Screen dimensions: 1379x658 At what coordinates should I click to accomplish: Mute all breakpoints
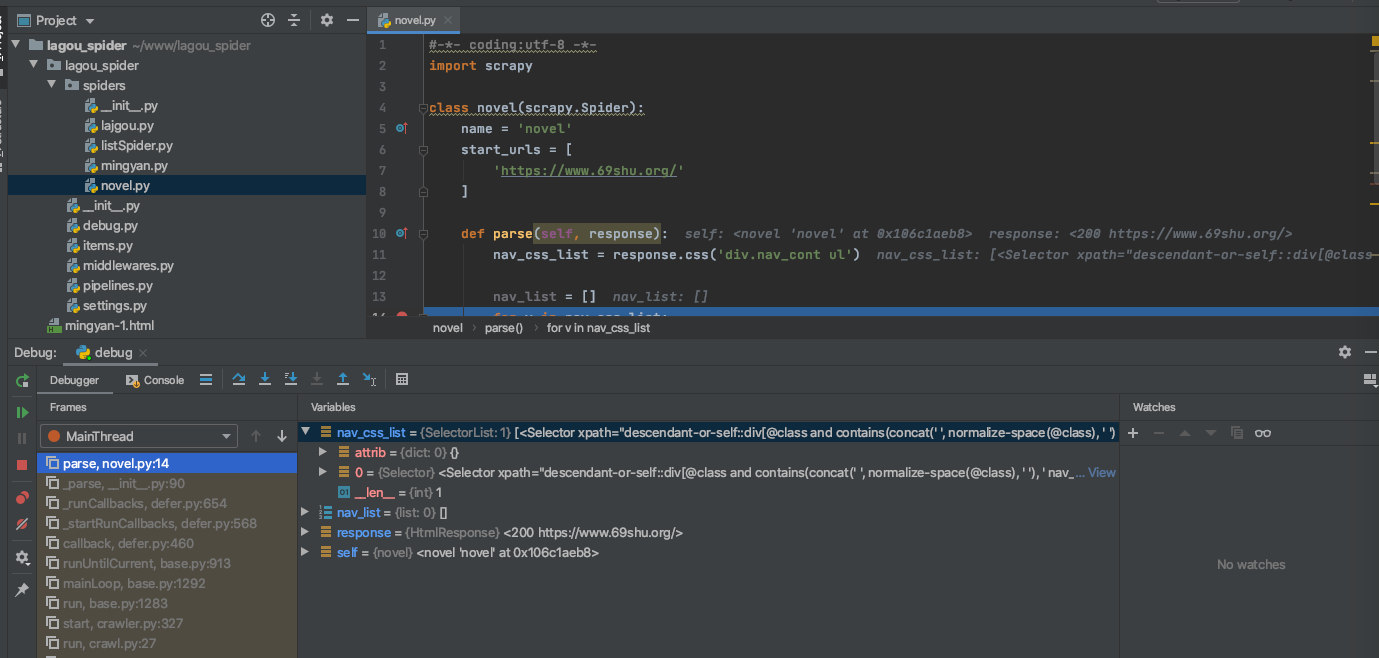coord(22,524)
